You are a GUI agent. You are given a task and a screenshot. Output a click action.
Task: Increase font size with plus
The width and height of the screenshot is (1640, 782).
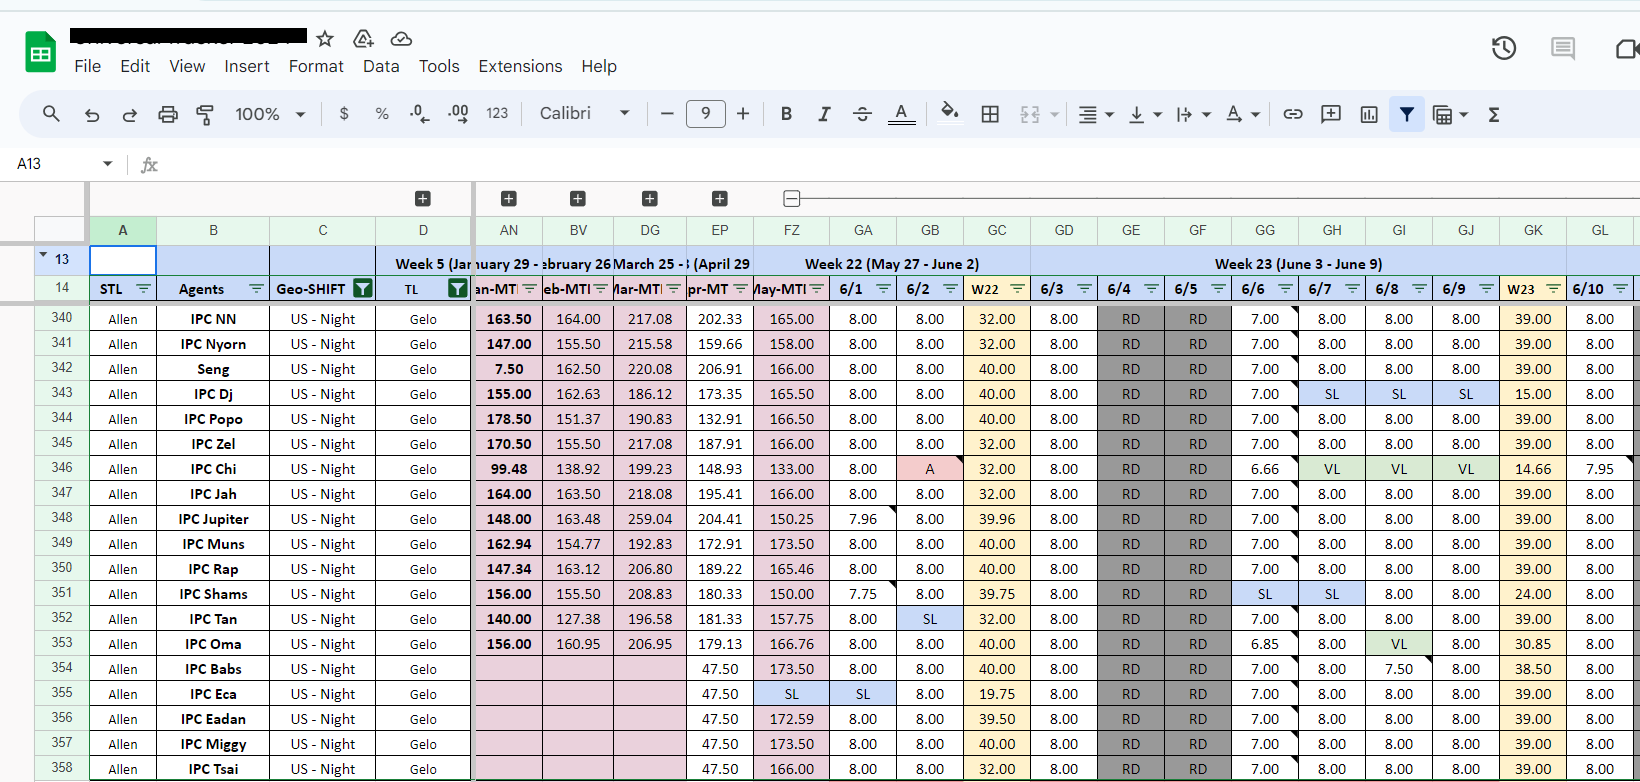(x=743, y=114)
